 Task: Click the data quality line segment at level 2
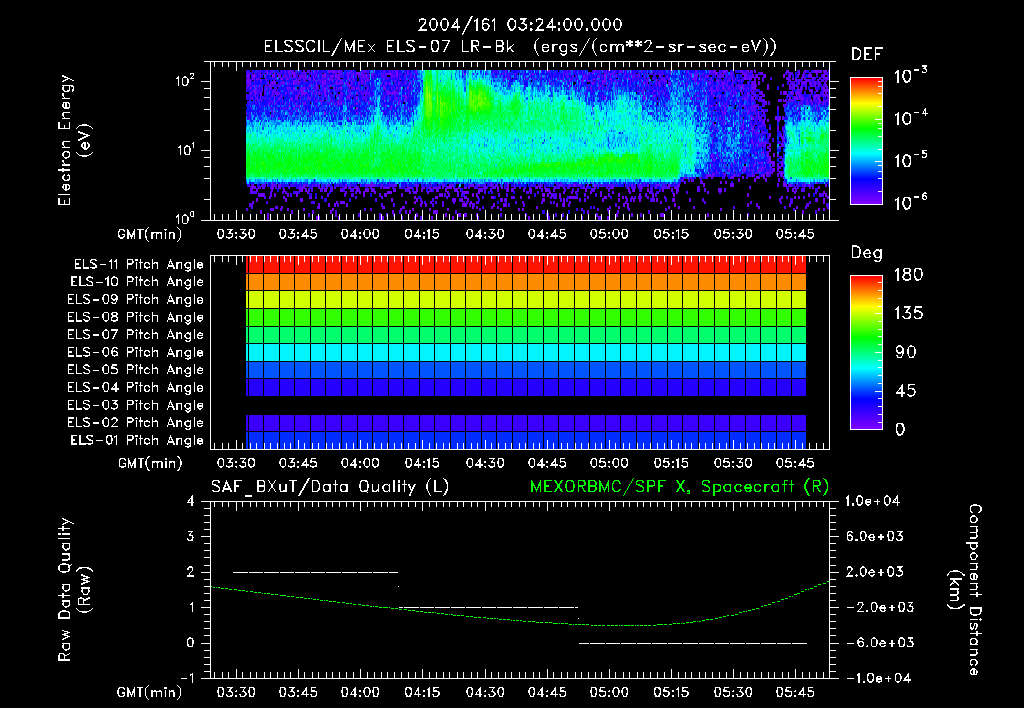(315, 572)
